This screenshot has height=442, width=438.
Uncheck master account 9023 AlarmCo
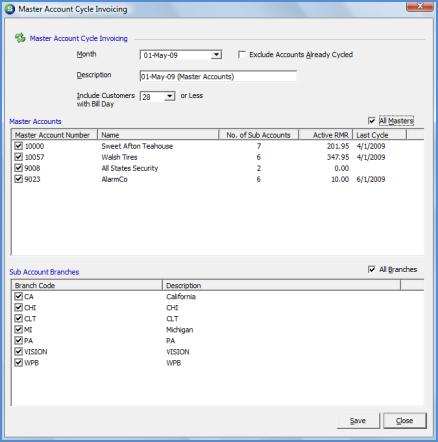pos(19,179)
